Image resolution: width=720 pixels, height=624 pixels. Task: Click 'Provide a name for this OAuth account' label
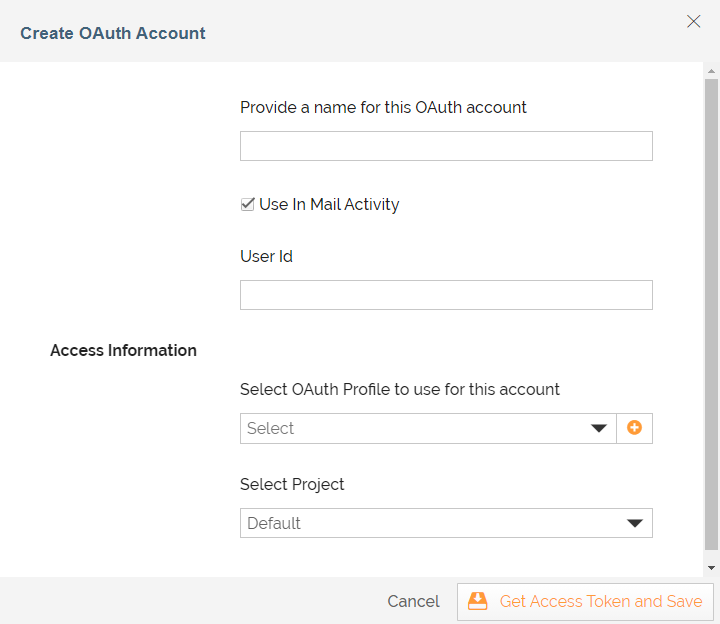383,107
